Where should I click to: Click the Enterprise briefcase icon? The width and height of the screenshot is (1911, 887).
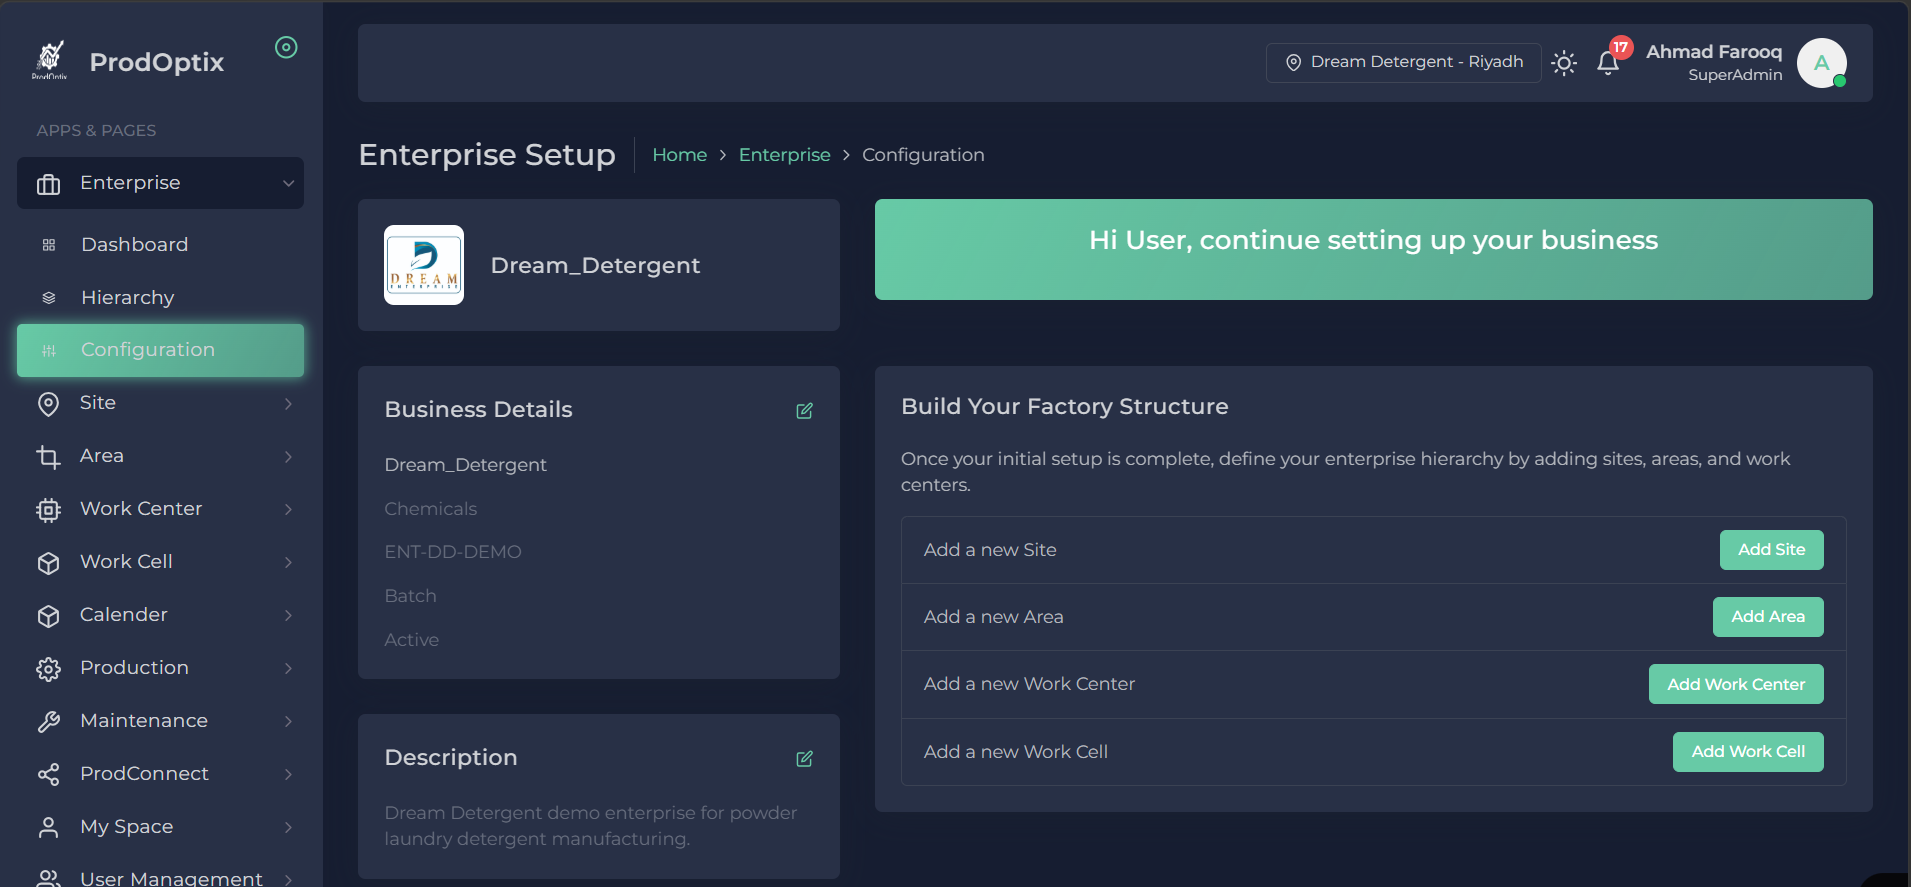tap(48, 184)
